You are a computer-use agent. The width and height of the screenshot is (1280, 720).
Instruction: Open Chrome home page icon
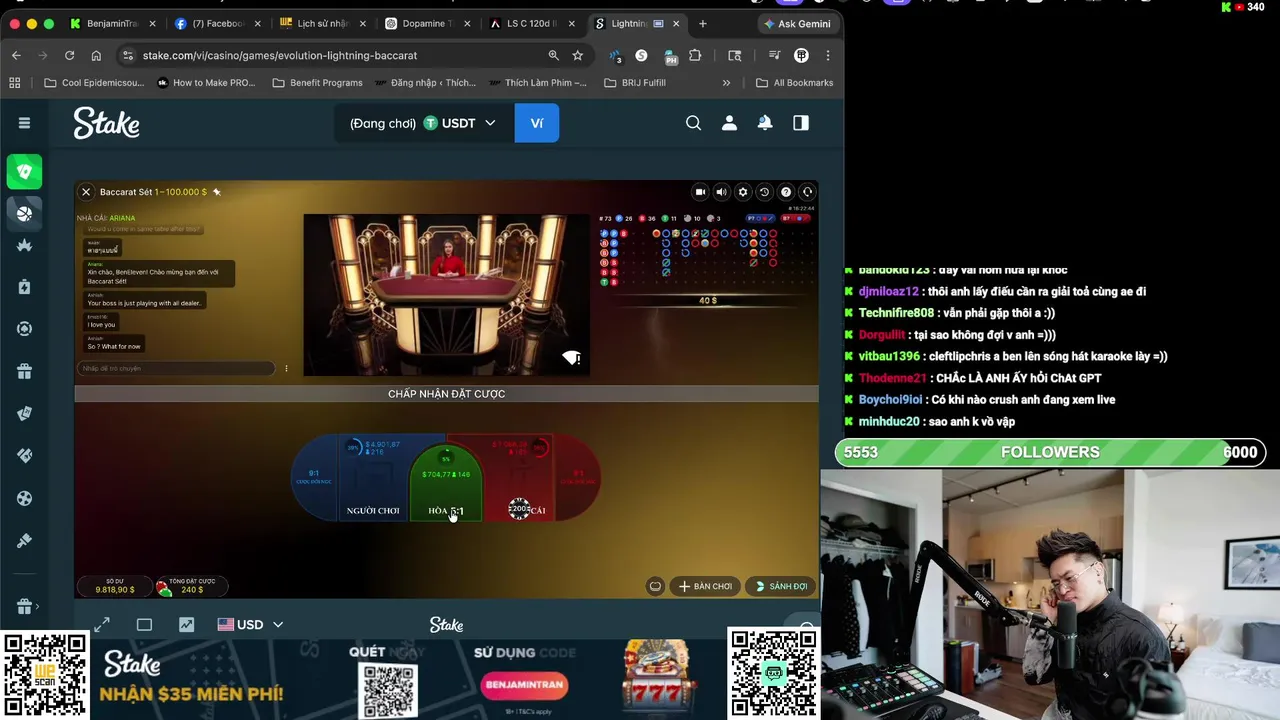tap(96, 55)
